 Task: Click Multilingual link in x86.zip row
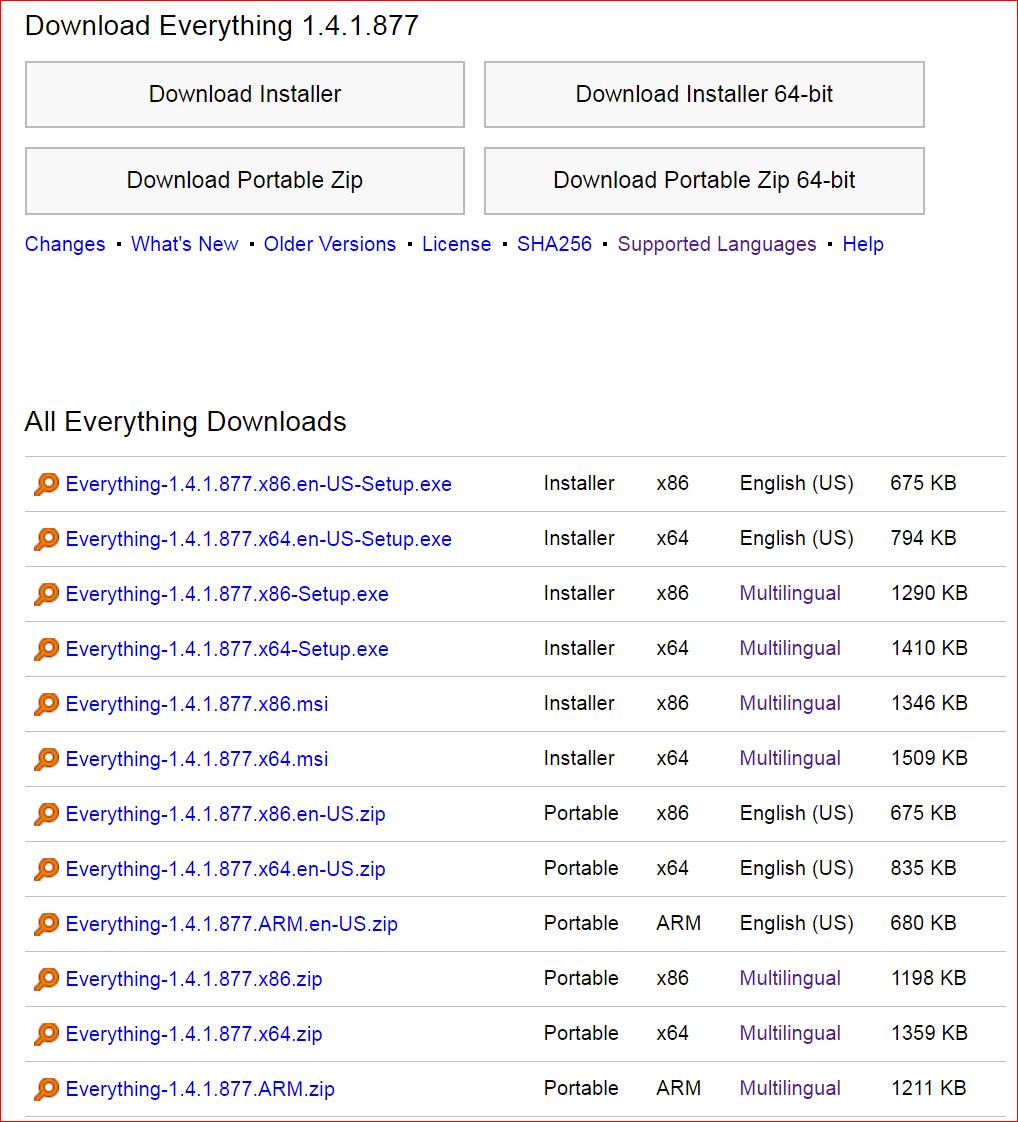790,978
